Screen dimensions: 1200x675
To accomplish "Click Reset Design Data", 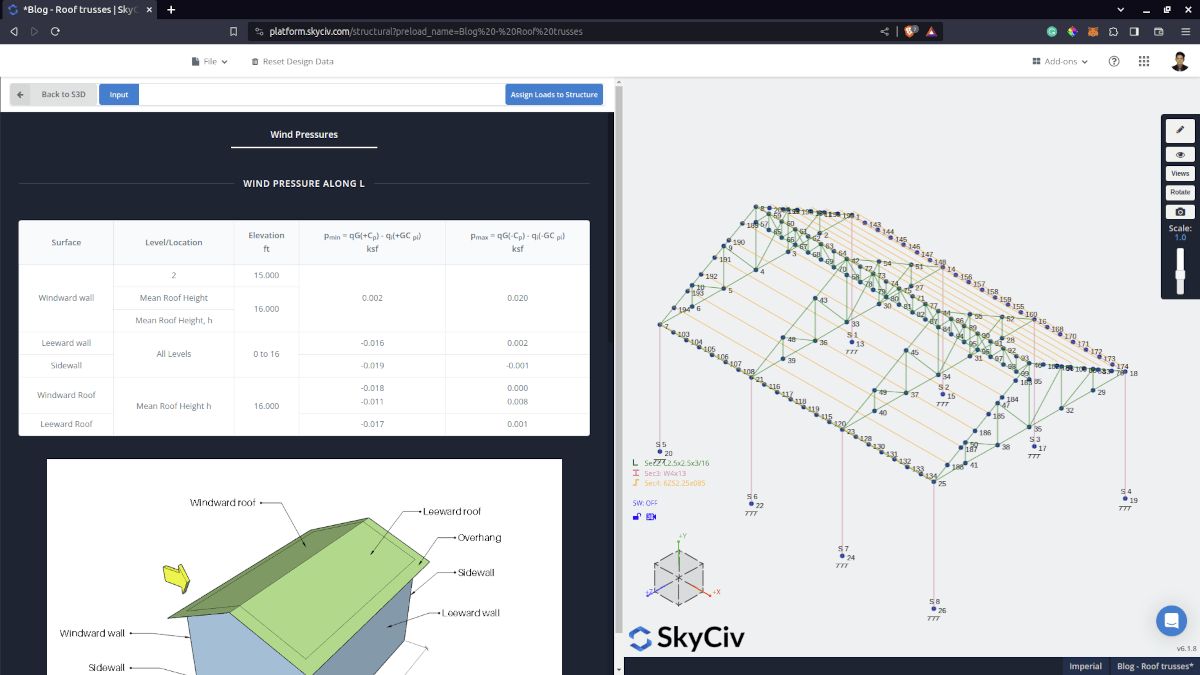I will [x=292, y=61].
